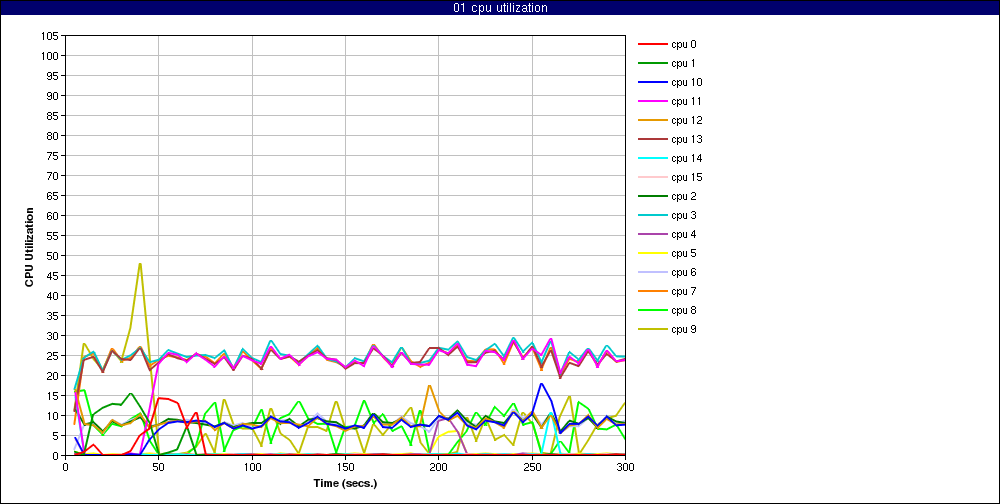The width and height of the screenshot is (1000, 504).
Task: Click the 25 y-axis tick label
Action: click(52, 356)
